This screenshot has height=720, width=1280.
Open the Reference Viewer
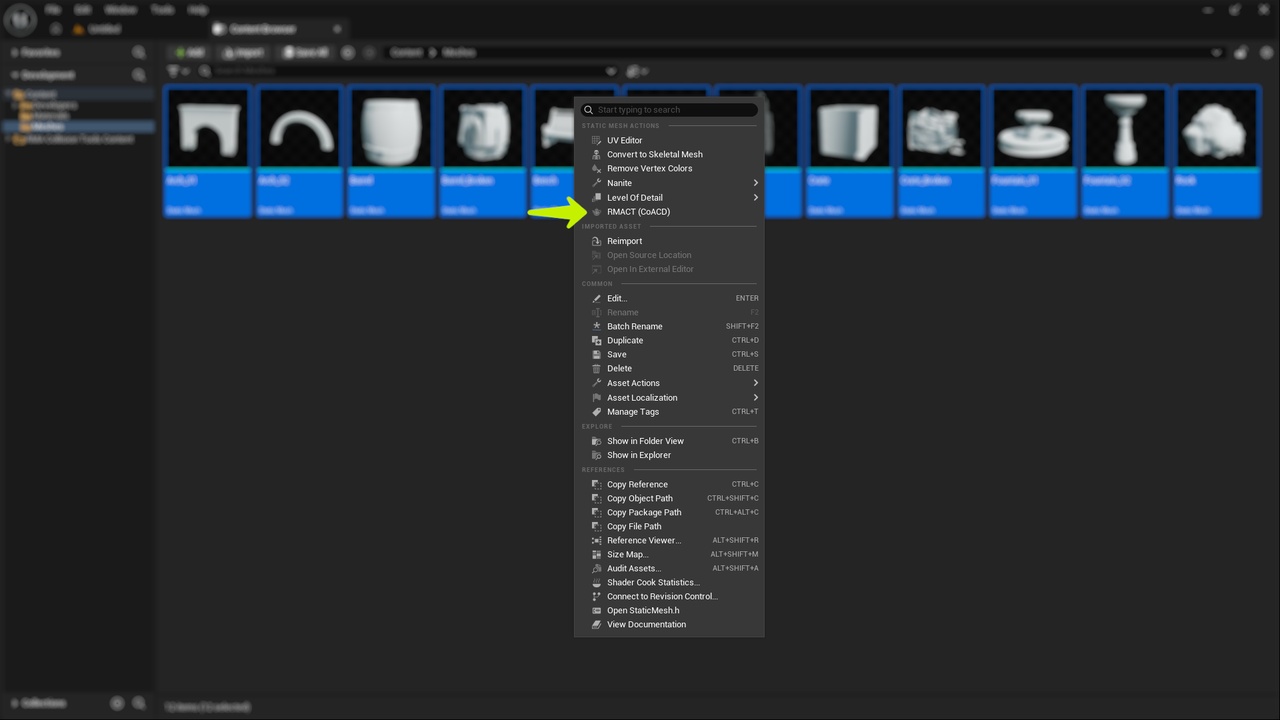pyautogui.click(x=669, y=540)
